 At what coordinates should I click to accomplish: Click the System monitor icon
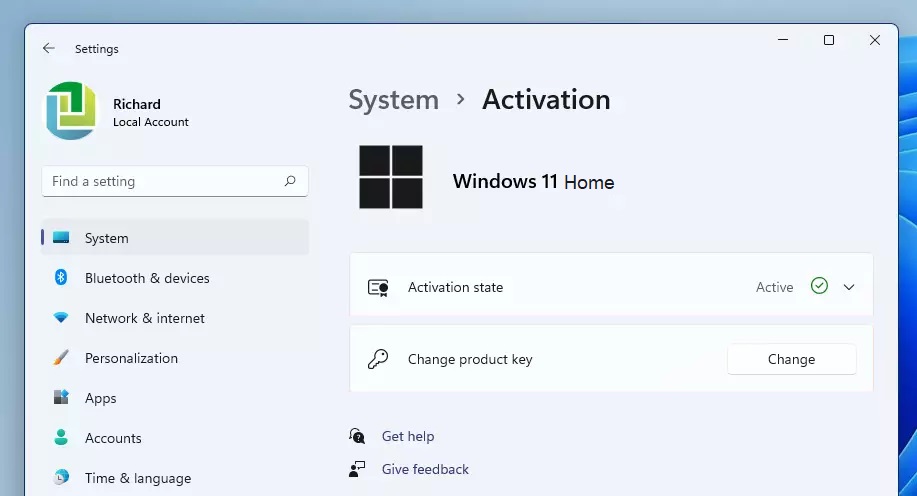[61, 237]
